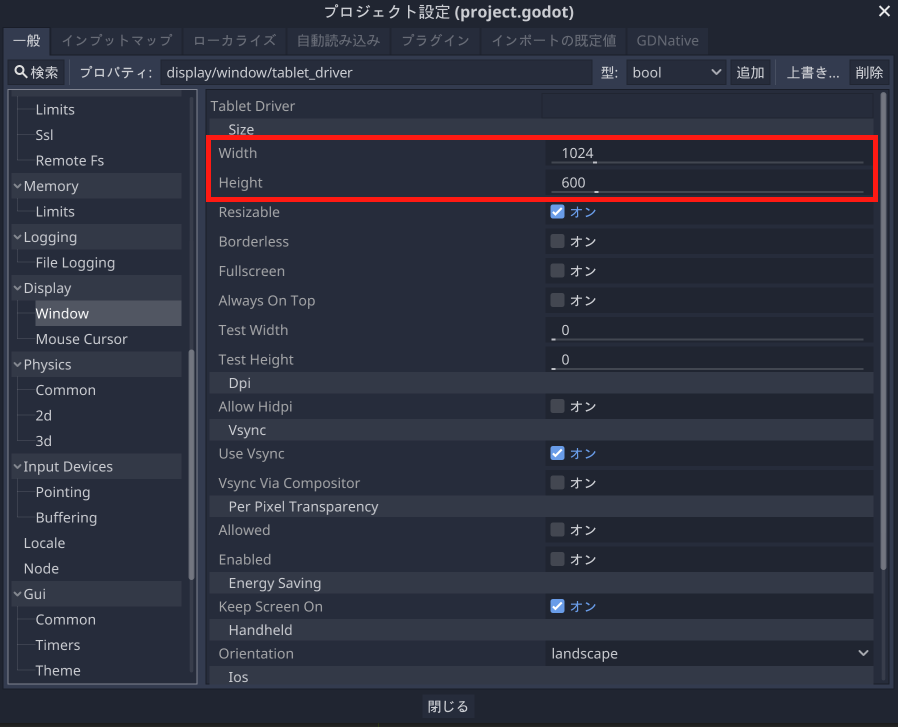Open the type bool dropdown
Image resolution: width=898 pixels, height=727 pixels.
point(677,73)
